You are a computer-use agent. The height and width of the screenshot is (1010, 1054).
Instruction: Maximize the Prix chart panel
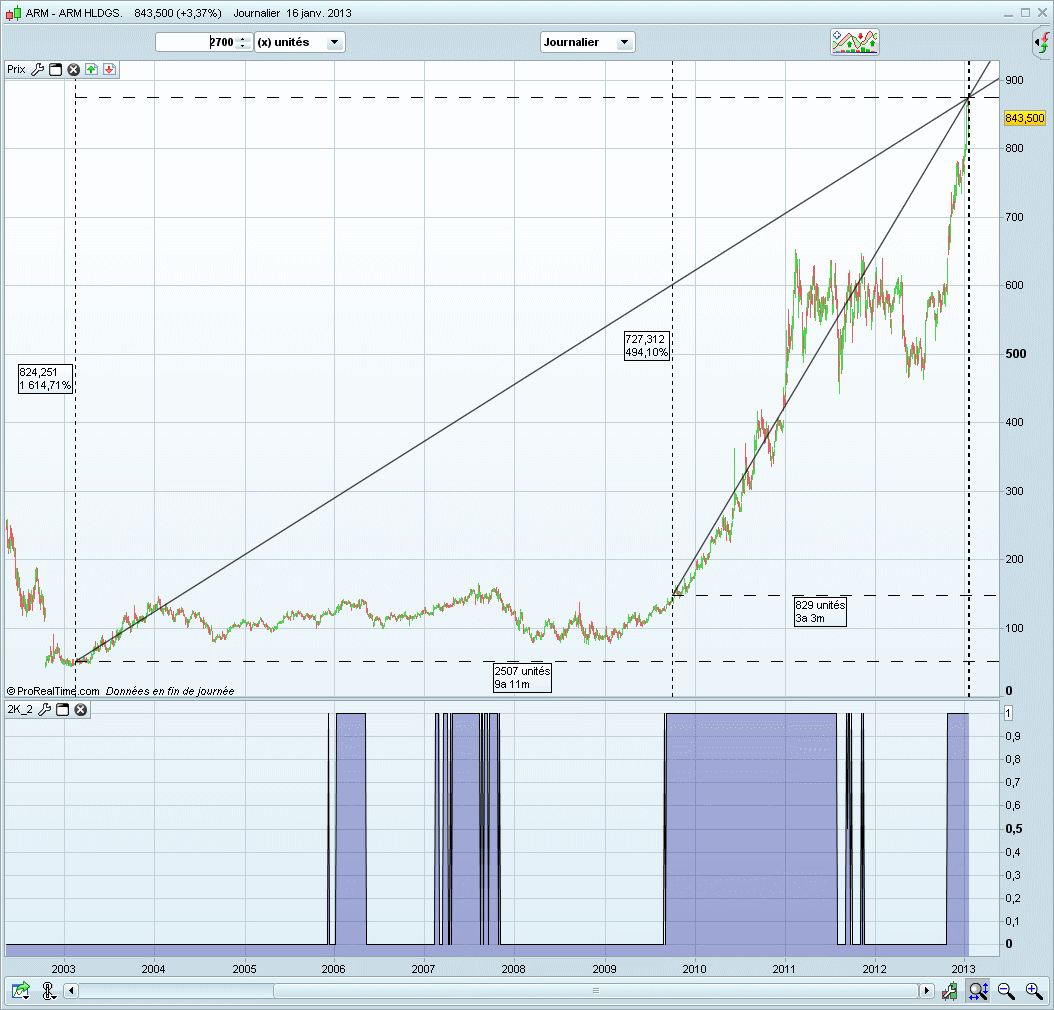point(56,70)
